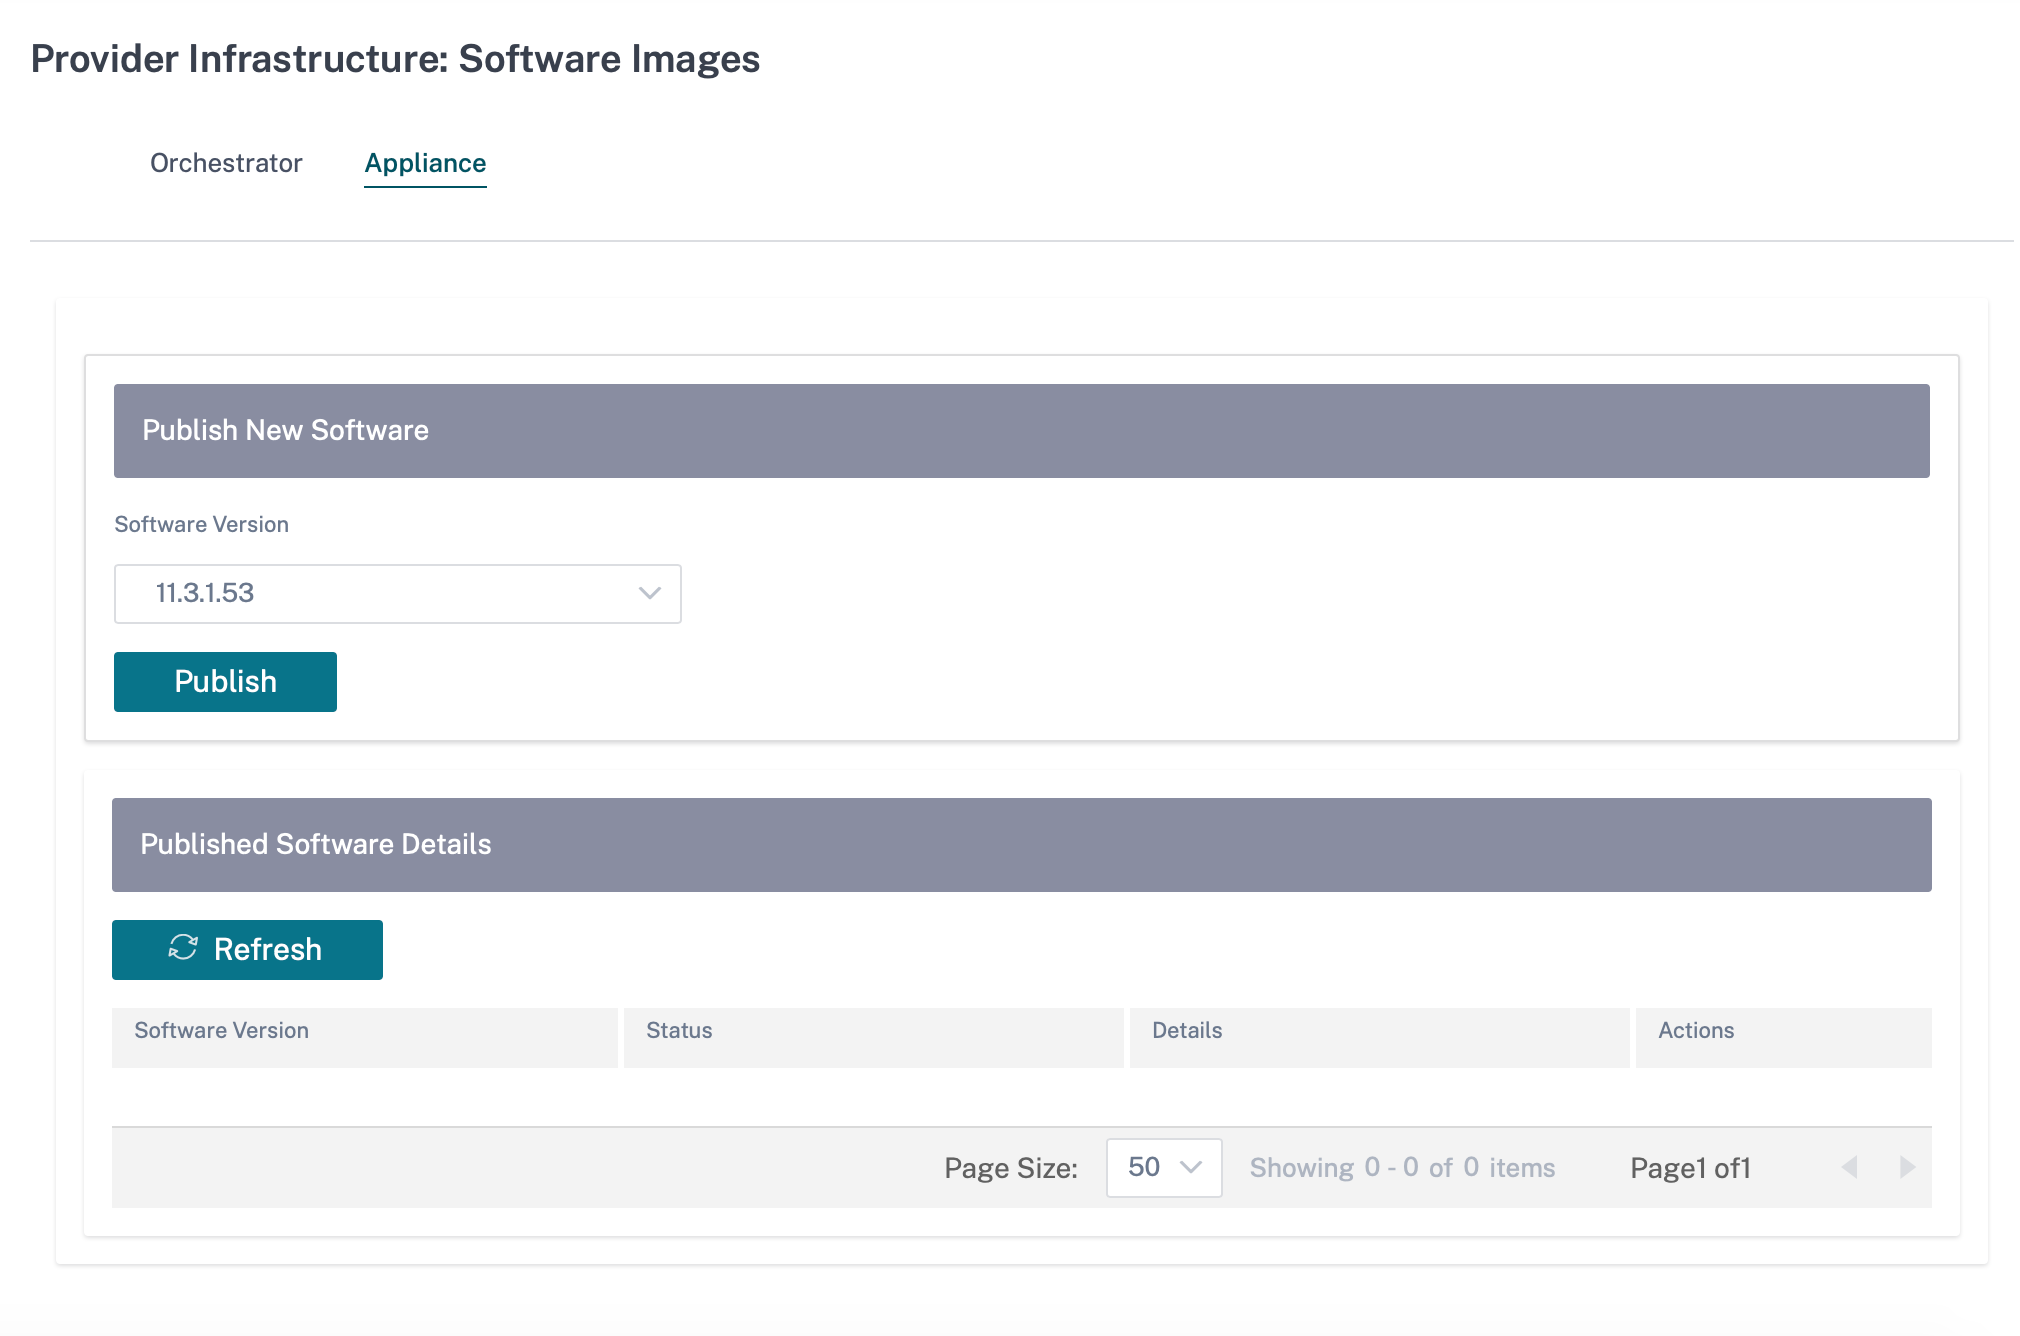Click the Page1 of1 indicator
Screen dimensions: 2020x1336
point(1690,1168)
